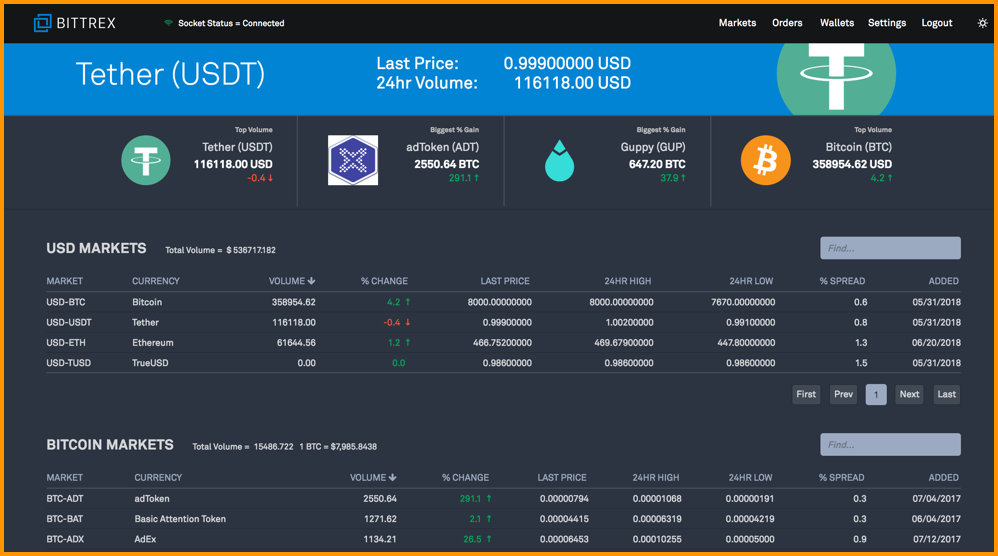Focus the Bitcoin Markets Find field
This screenshot has width=998, height=556.
(890, 445)
